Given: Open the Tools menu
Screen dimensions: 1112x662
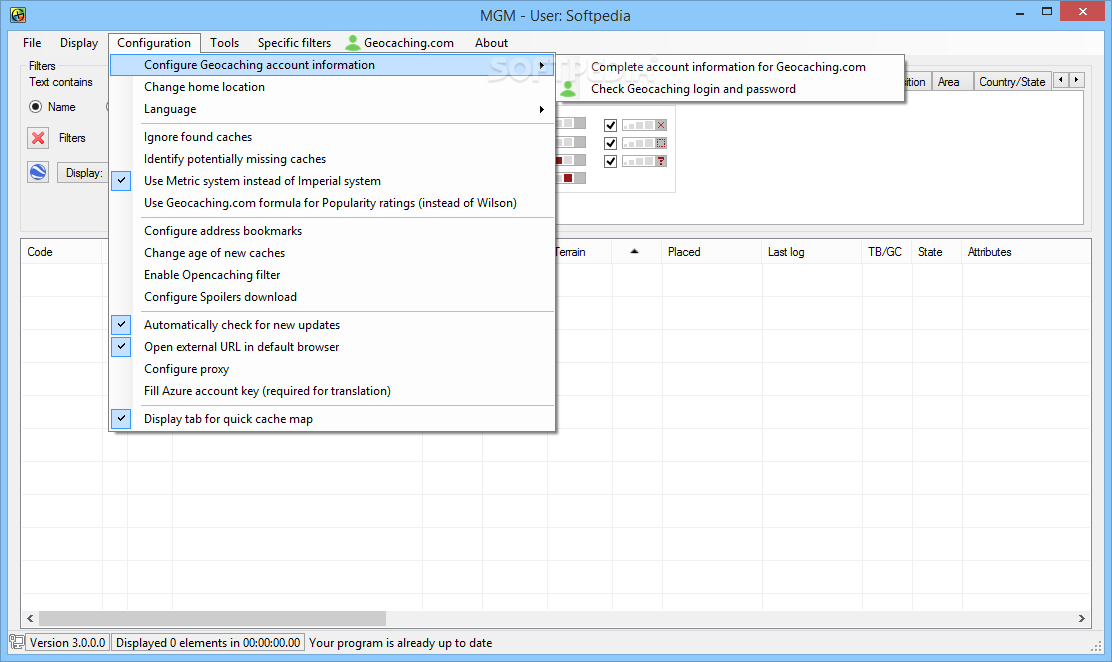Looking at the screenshot, I should [x=224, y=43].
